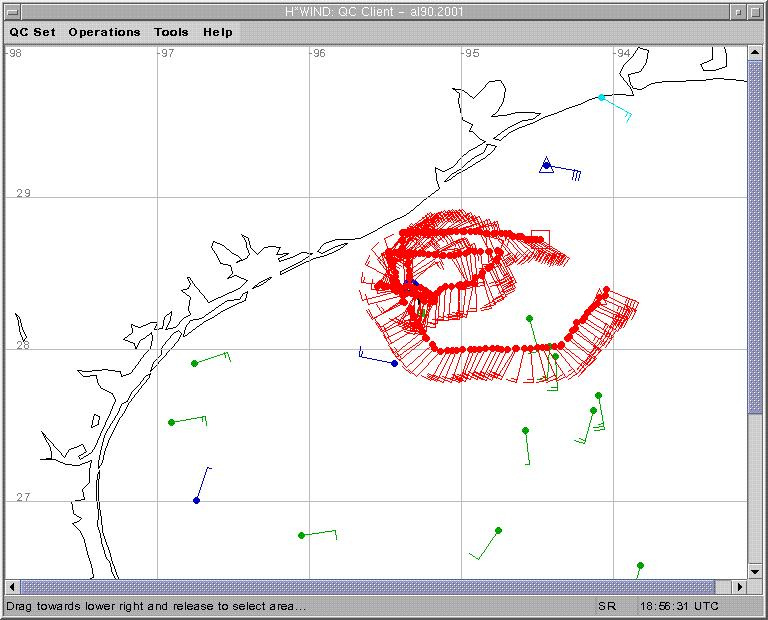Select green observation dot inside the red loop
This screenshot has width=768, height=620.
530,319
